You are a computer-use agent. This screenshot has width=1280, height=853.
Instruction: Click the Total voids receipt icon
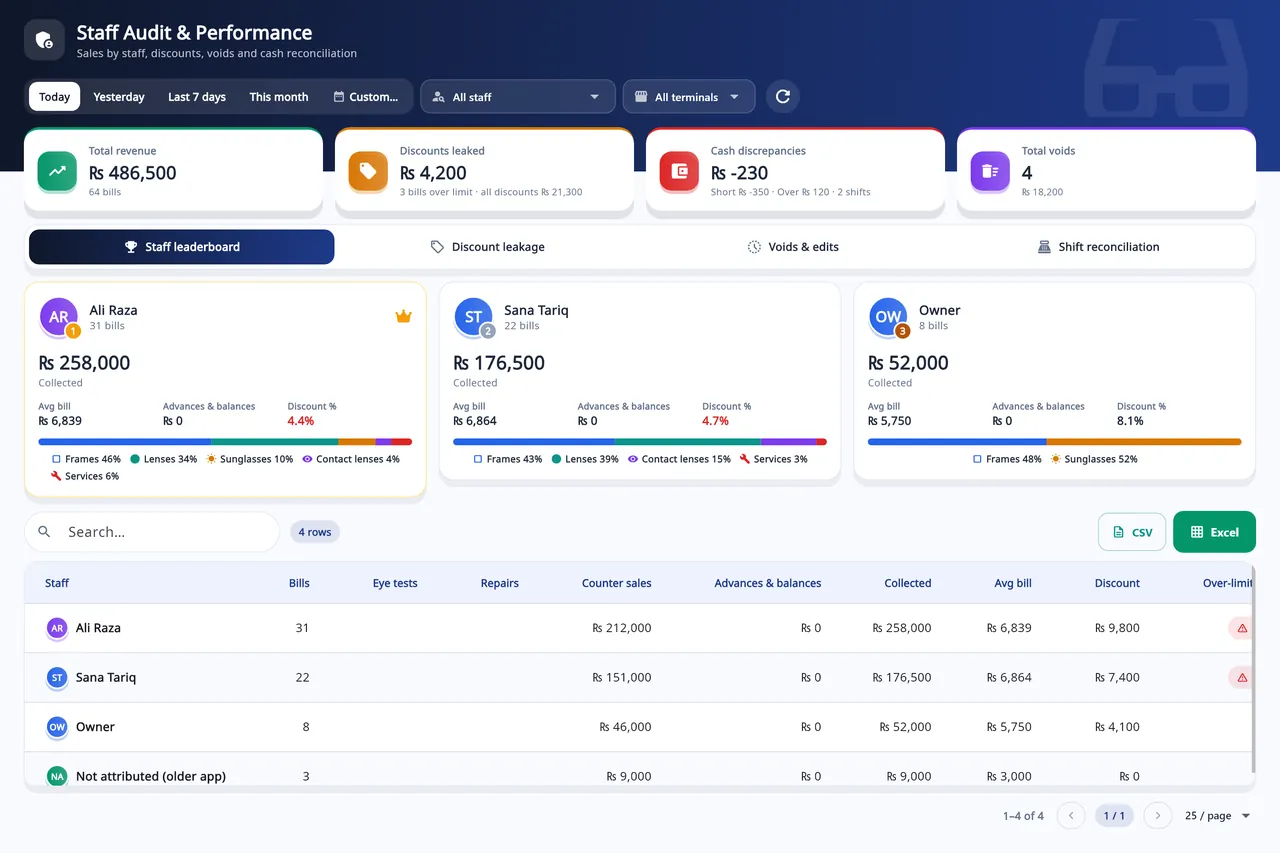coord(990,171)
